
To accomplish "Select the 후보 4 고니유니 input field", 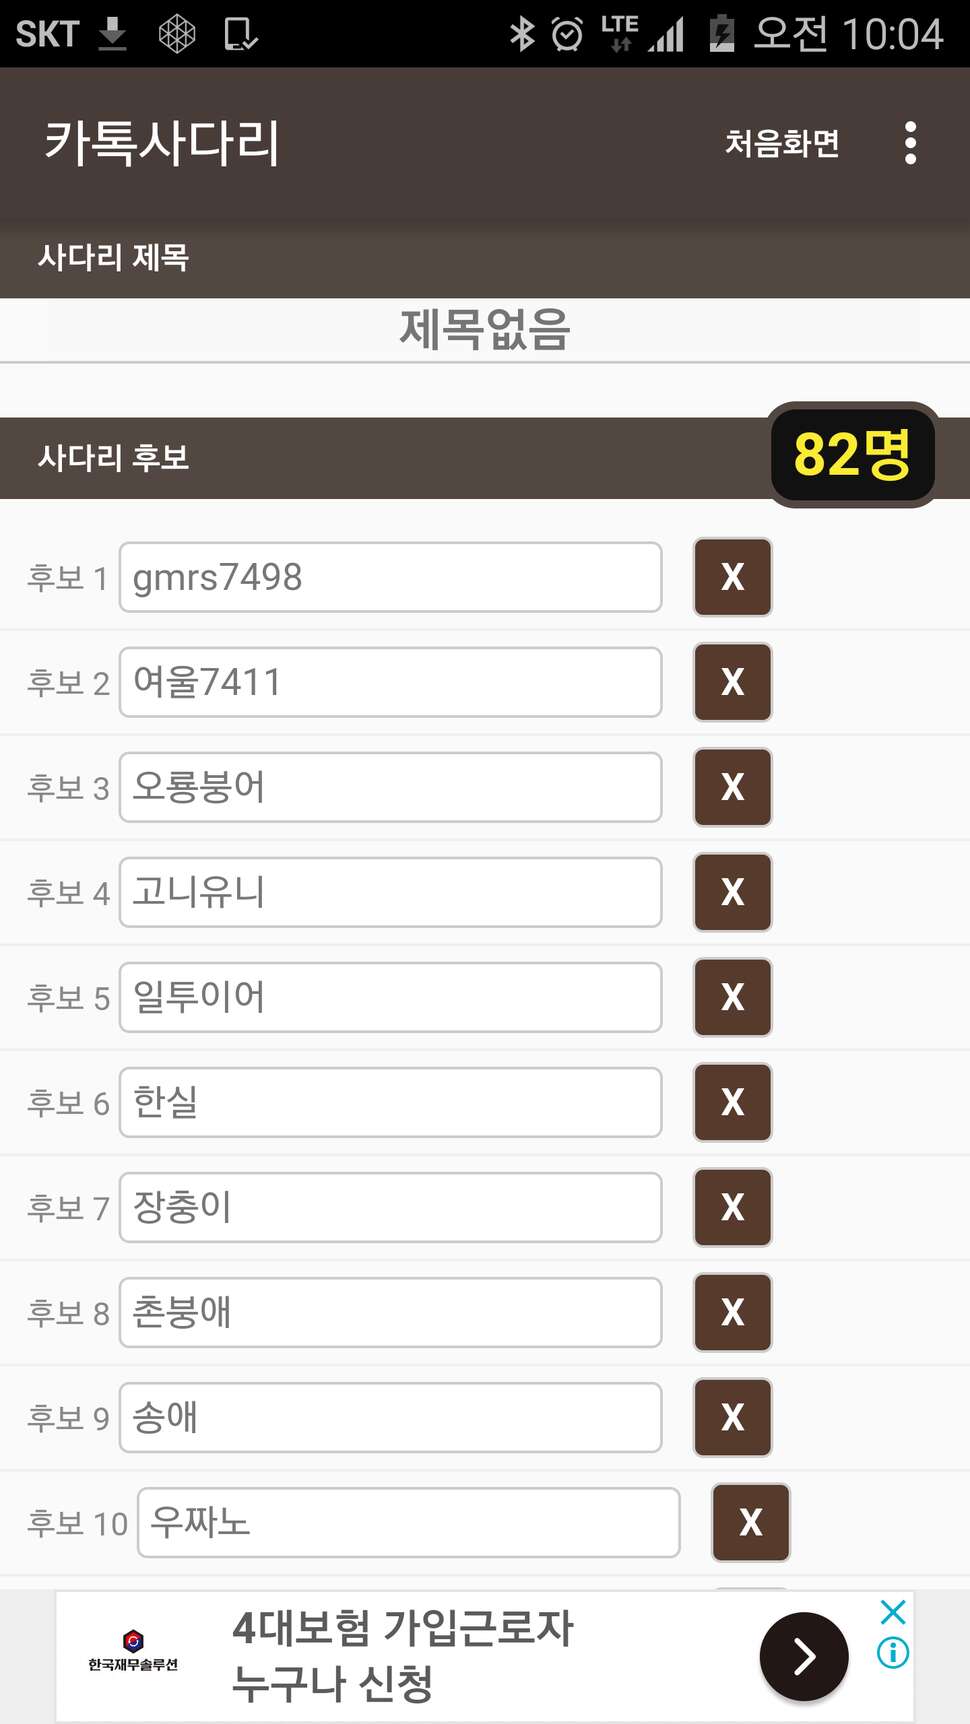I will coord(391,892).
